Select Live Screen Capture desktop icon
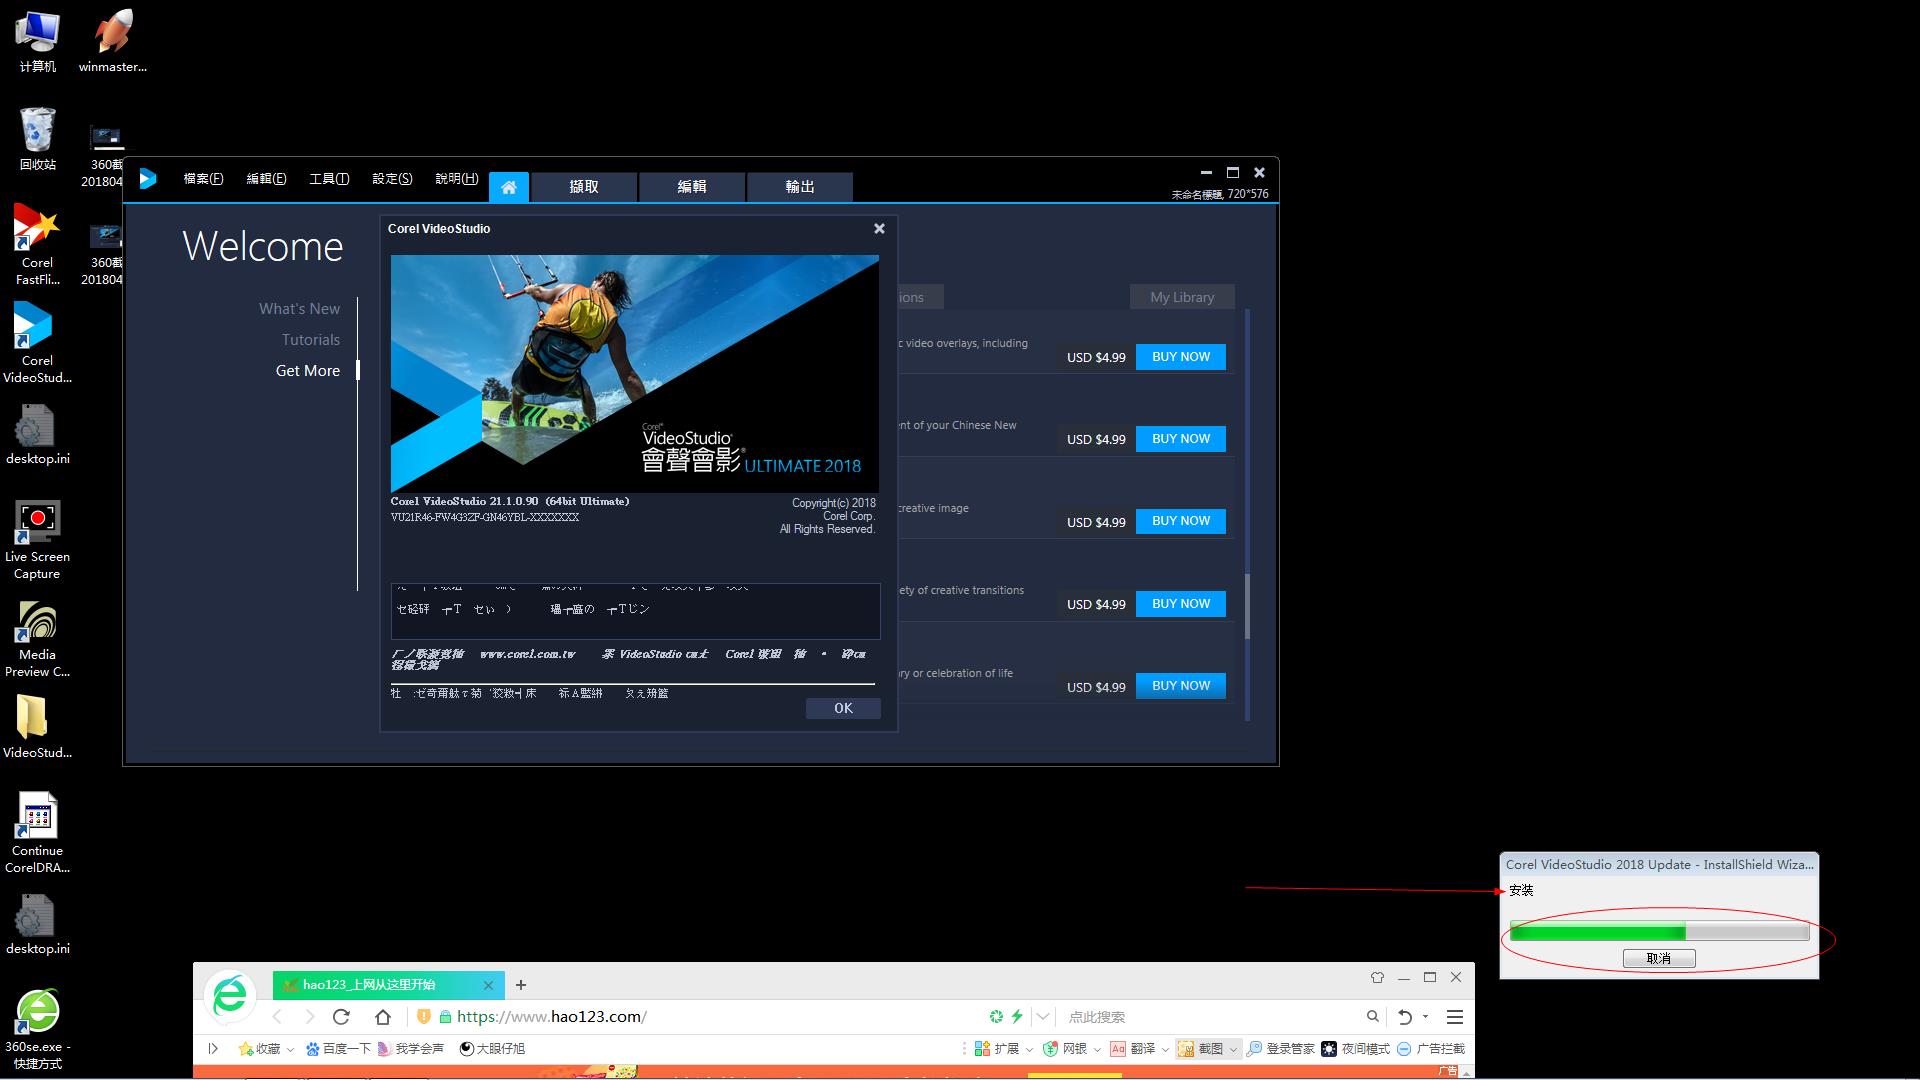The width and height of the screenshot is (1920, 1080). tap(37, 540)
